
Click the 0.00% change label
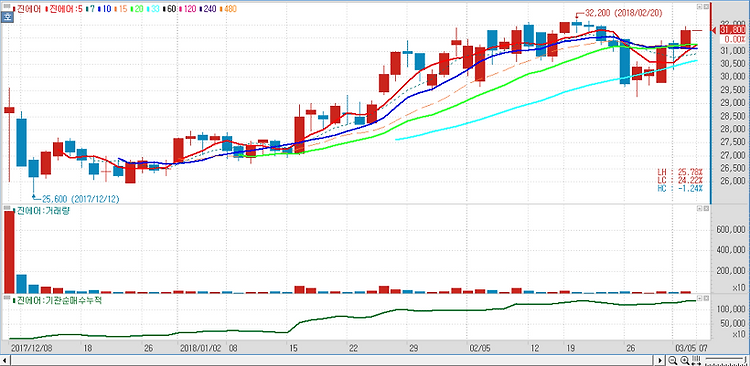pos(734,39)
